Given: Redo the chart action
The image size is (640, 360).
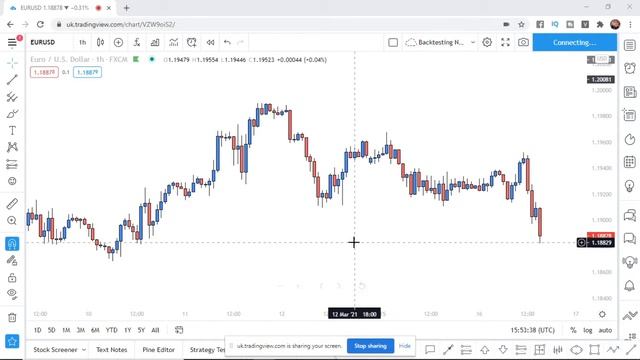Looking at the screenshot, I should coord(240,42).
